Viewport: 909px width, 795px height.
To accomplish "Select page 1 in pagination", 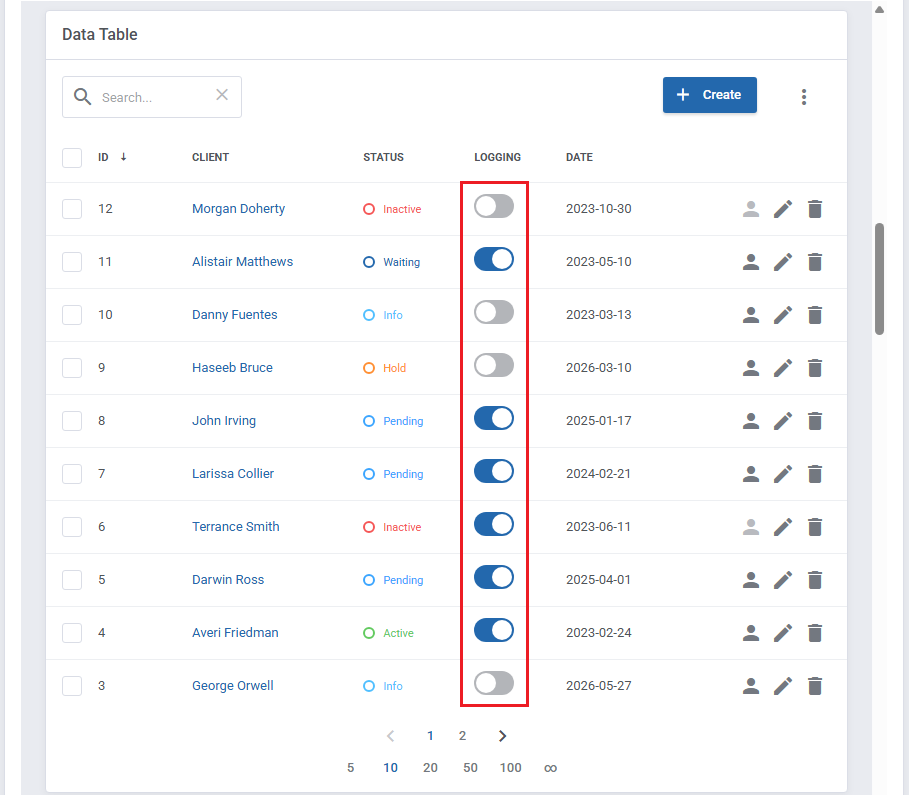I will 430,736.
